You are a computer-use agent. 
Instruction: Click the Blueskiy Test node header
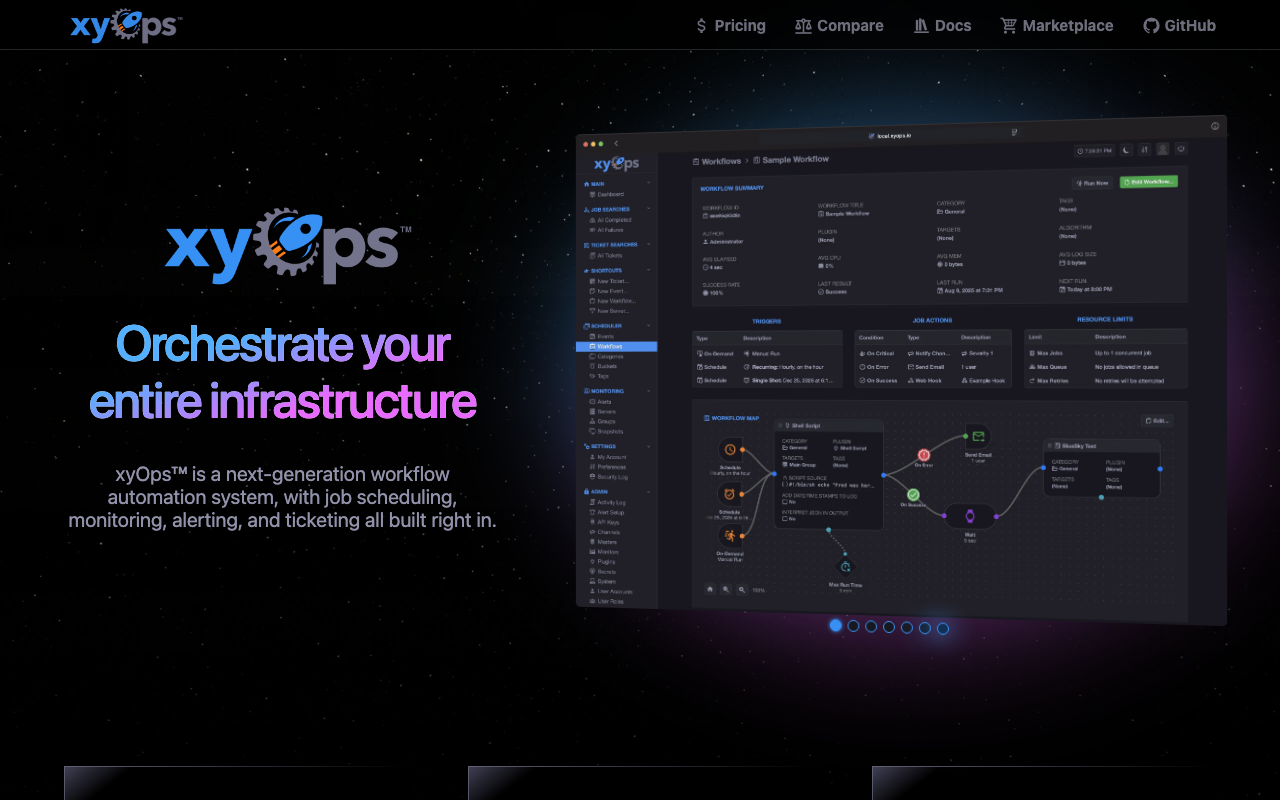1102,445
